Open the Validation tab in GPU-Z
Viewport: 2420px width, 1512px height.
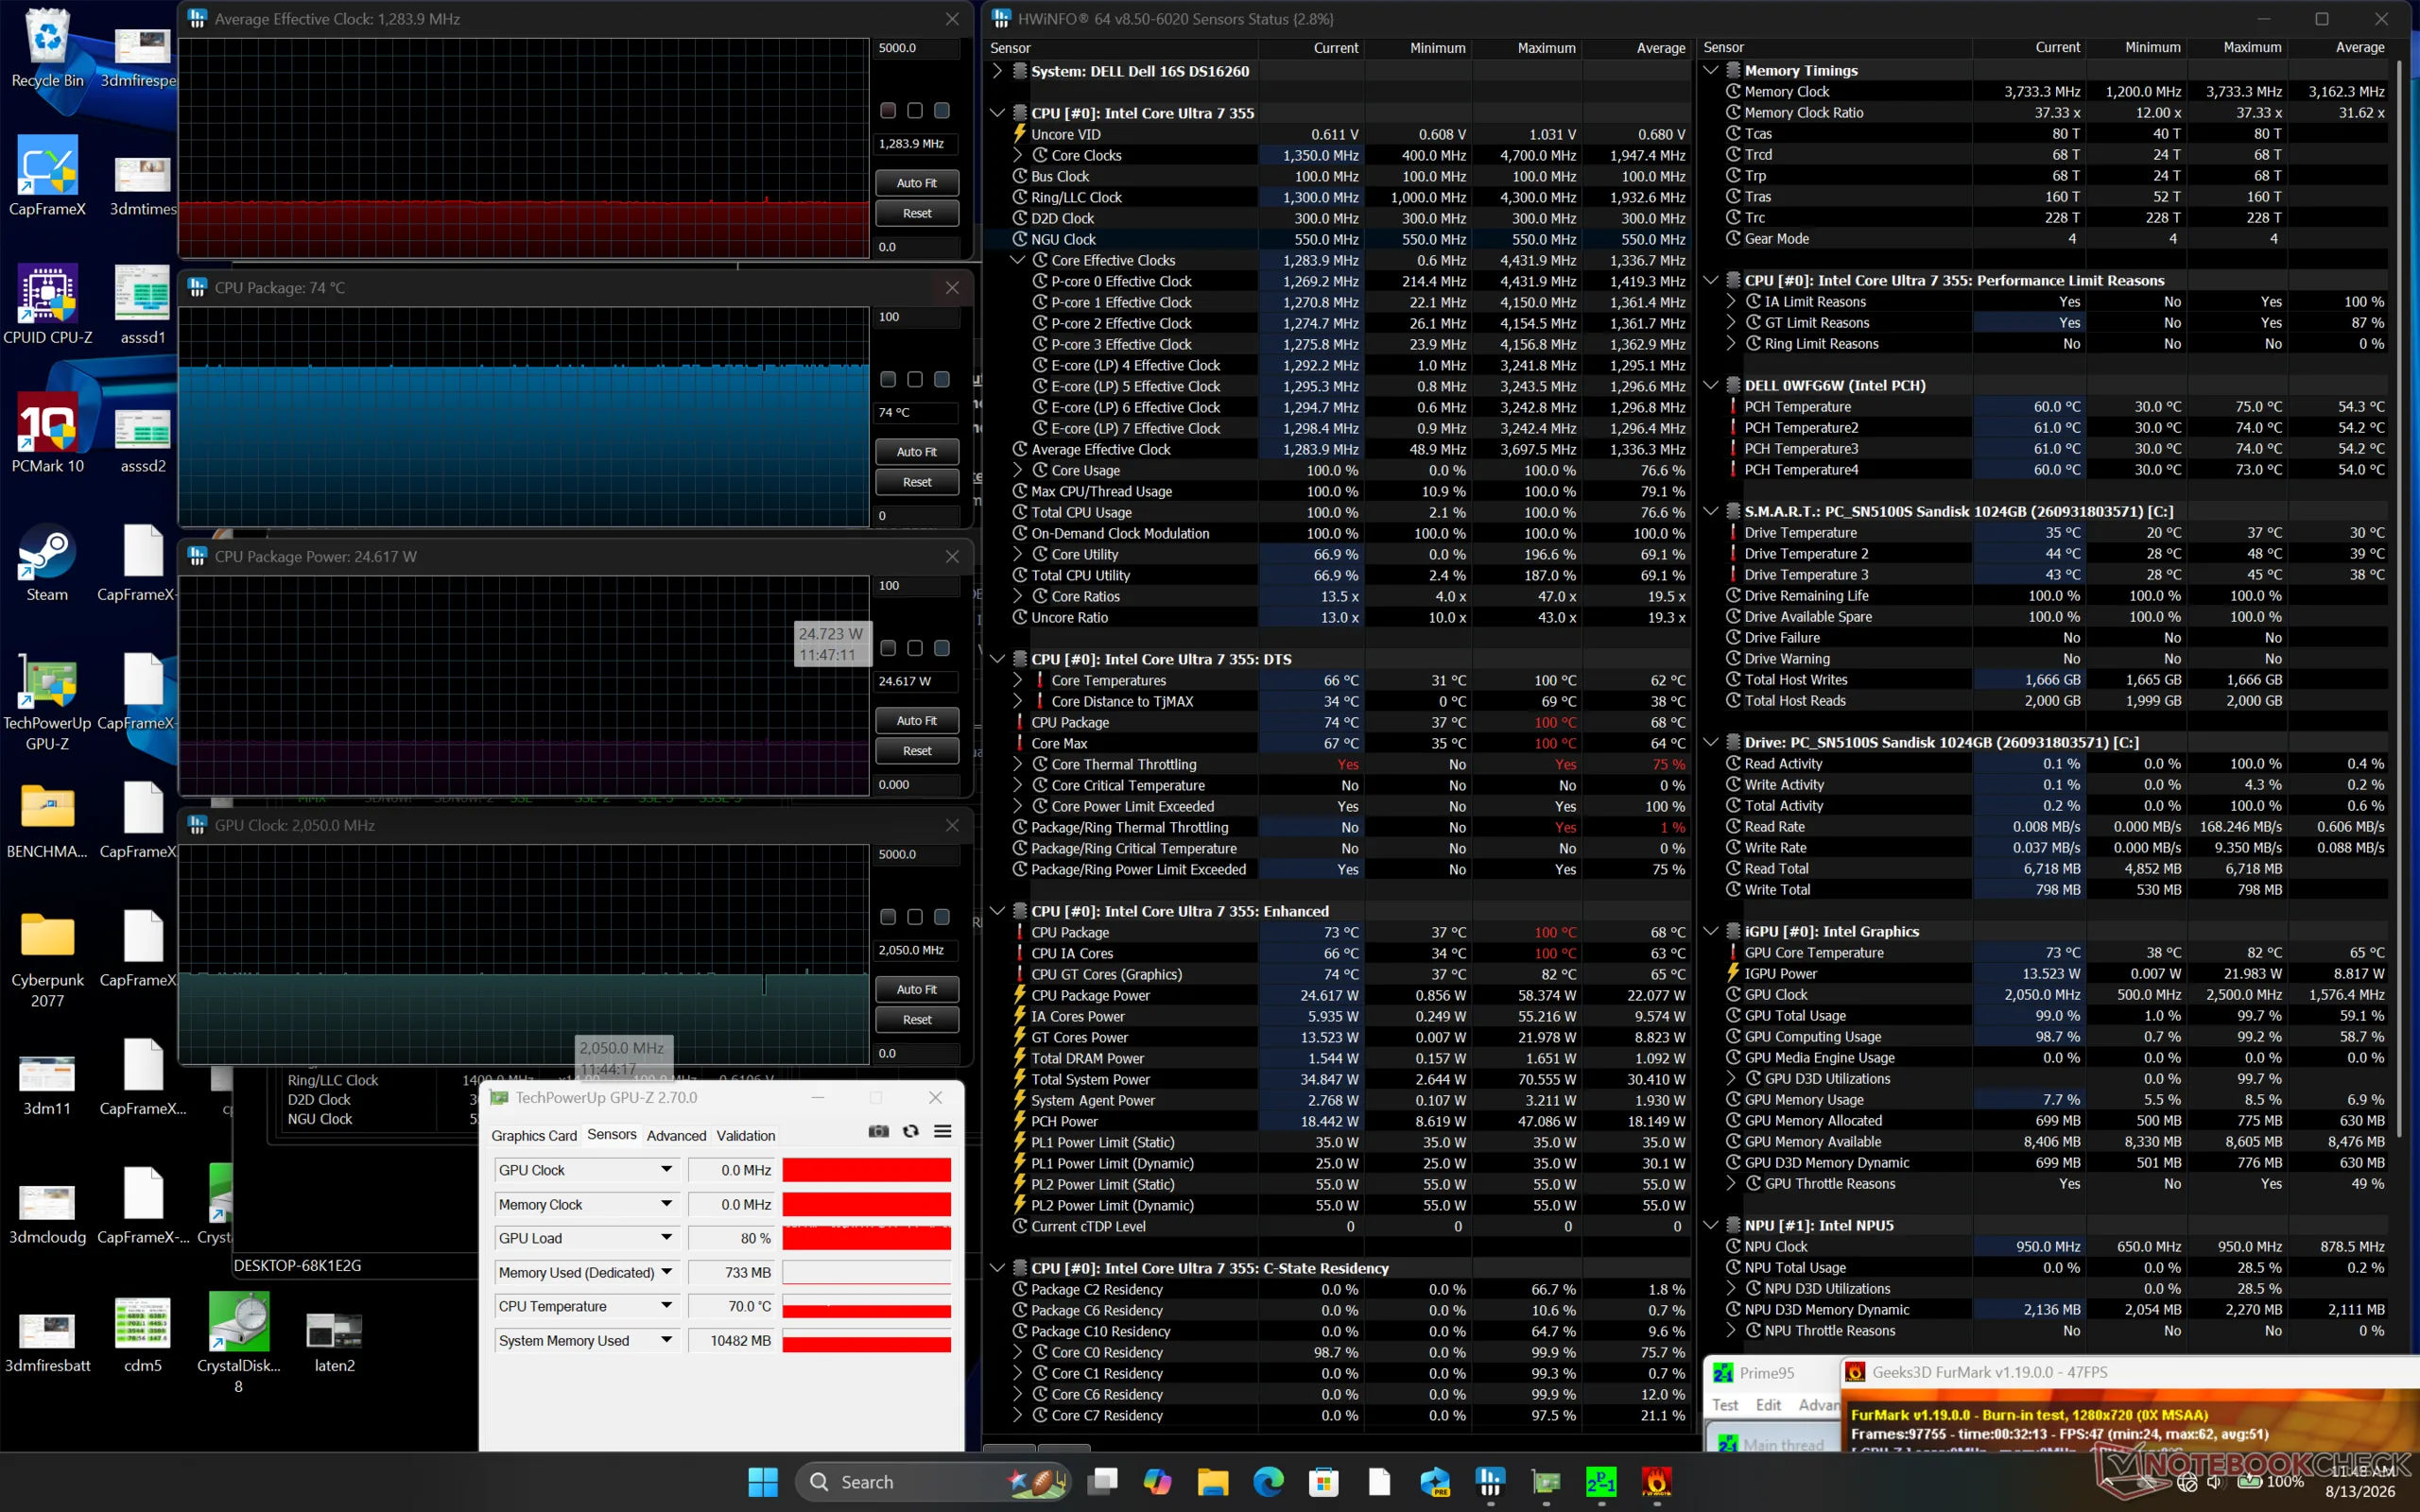click(x=746, y=1135)
